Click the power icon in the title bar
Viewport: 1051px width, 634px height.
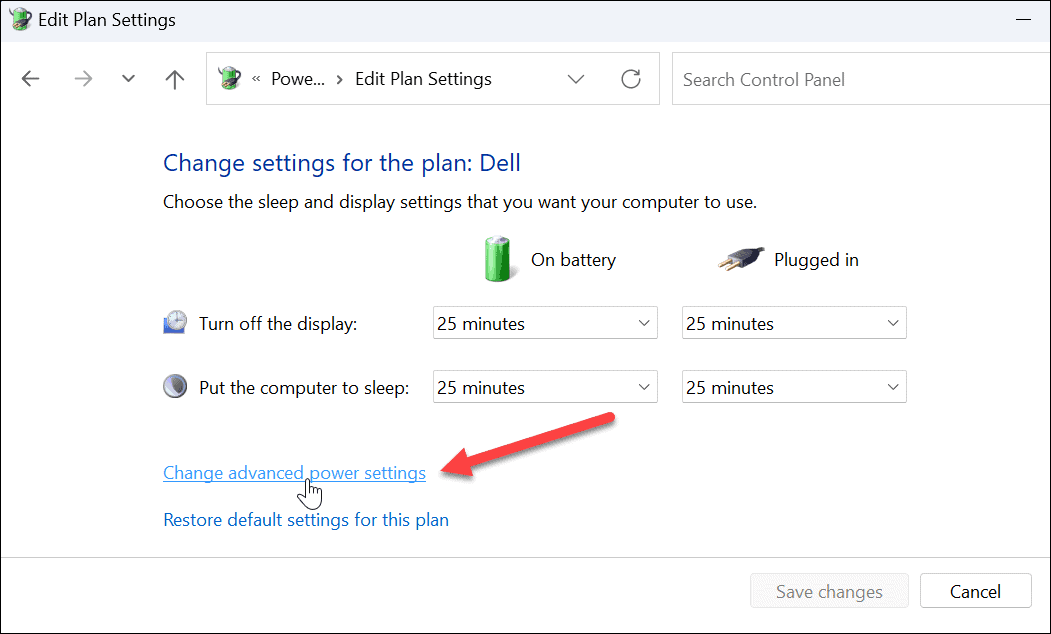tap(20, 18)
